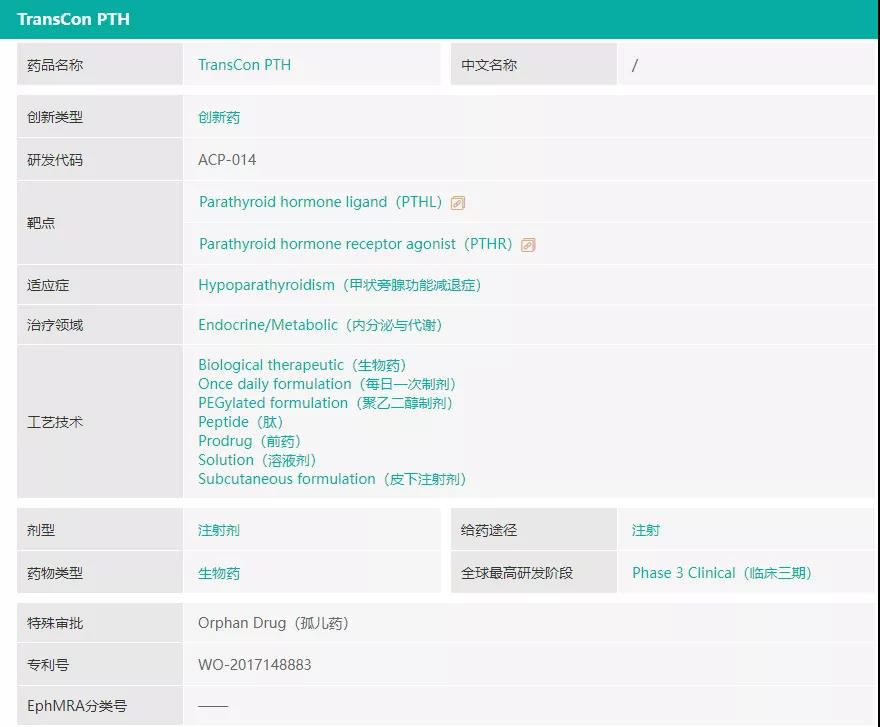Click the 工艺技术 field label
The width and height of the screenshot is (880, 727).
click(55, 422)
